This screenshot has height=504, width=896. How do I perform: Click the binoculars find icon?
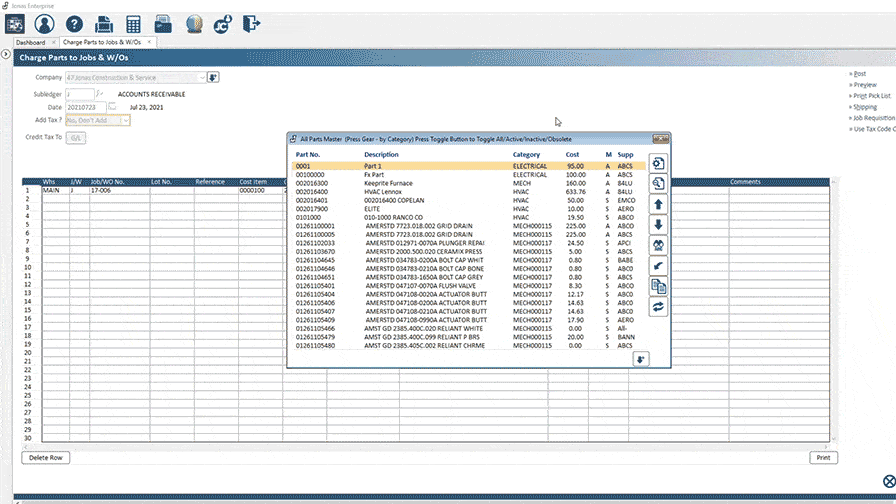pyautogui.click(x=658, y=245)
